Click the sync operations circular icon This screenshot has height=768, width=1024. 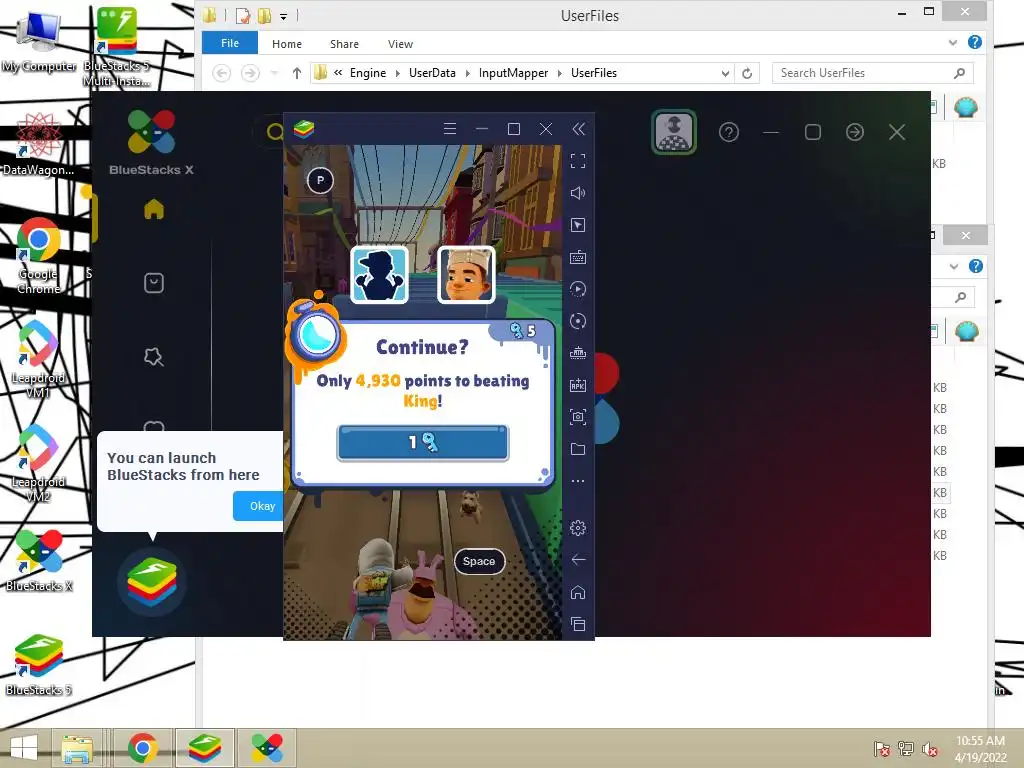tap(578, 321)
